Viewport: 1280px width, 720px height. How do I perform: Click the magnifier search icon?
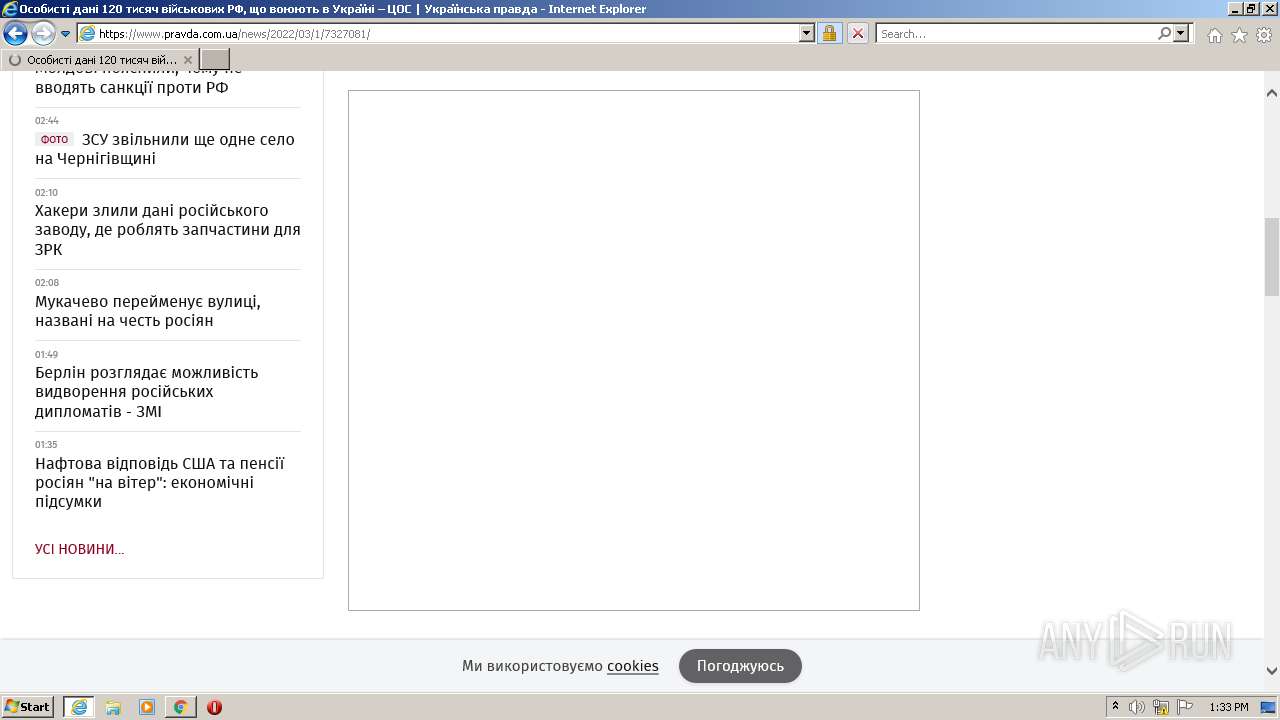point(1165,34)
